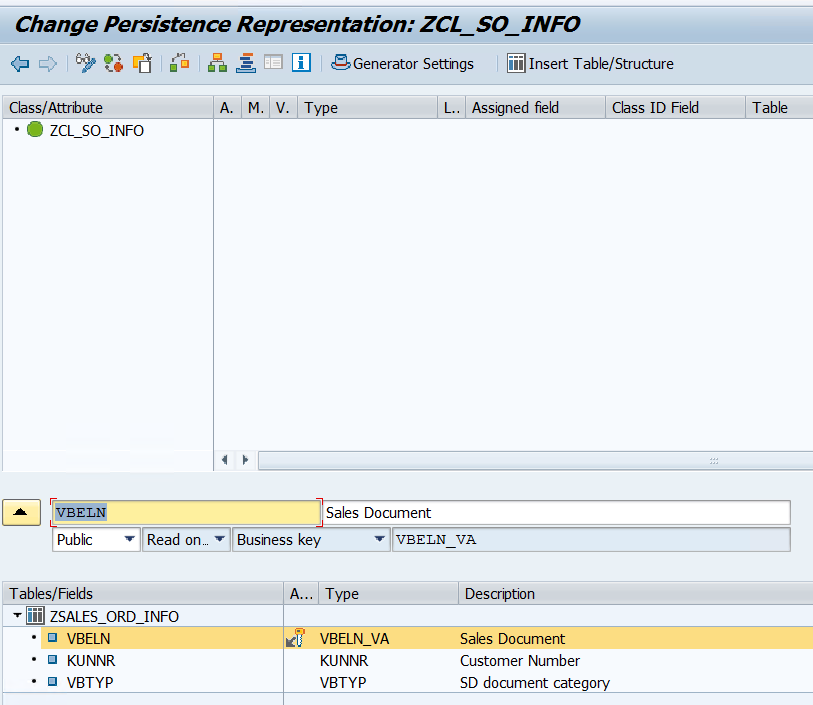Click the Active/Inactive green-red circles icon
Viewport: 813px width, 705px height.
[114, 63]
